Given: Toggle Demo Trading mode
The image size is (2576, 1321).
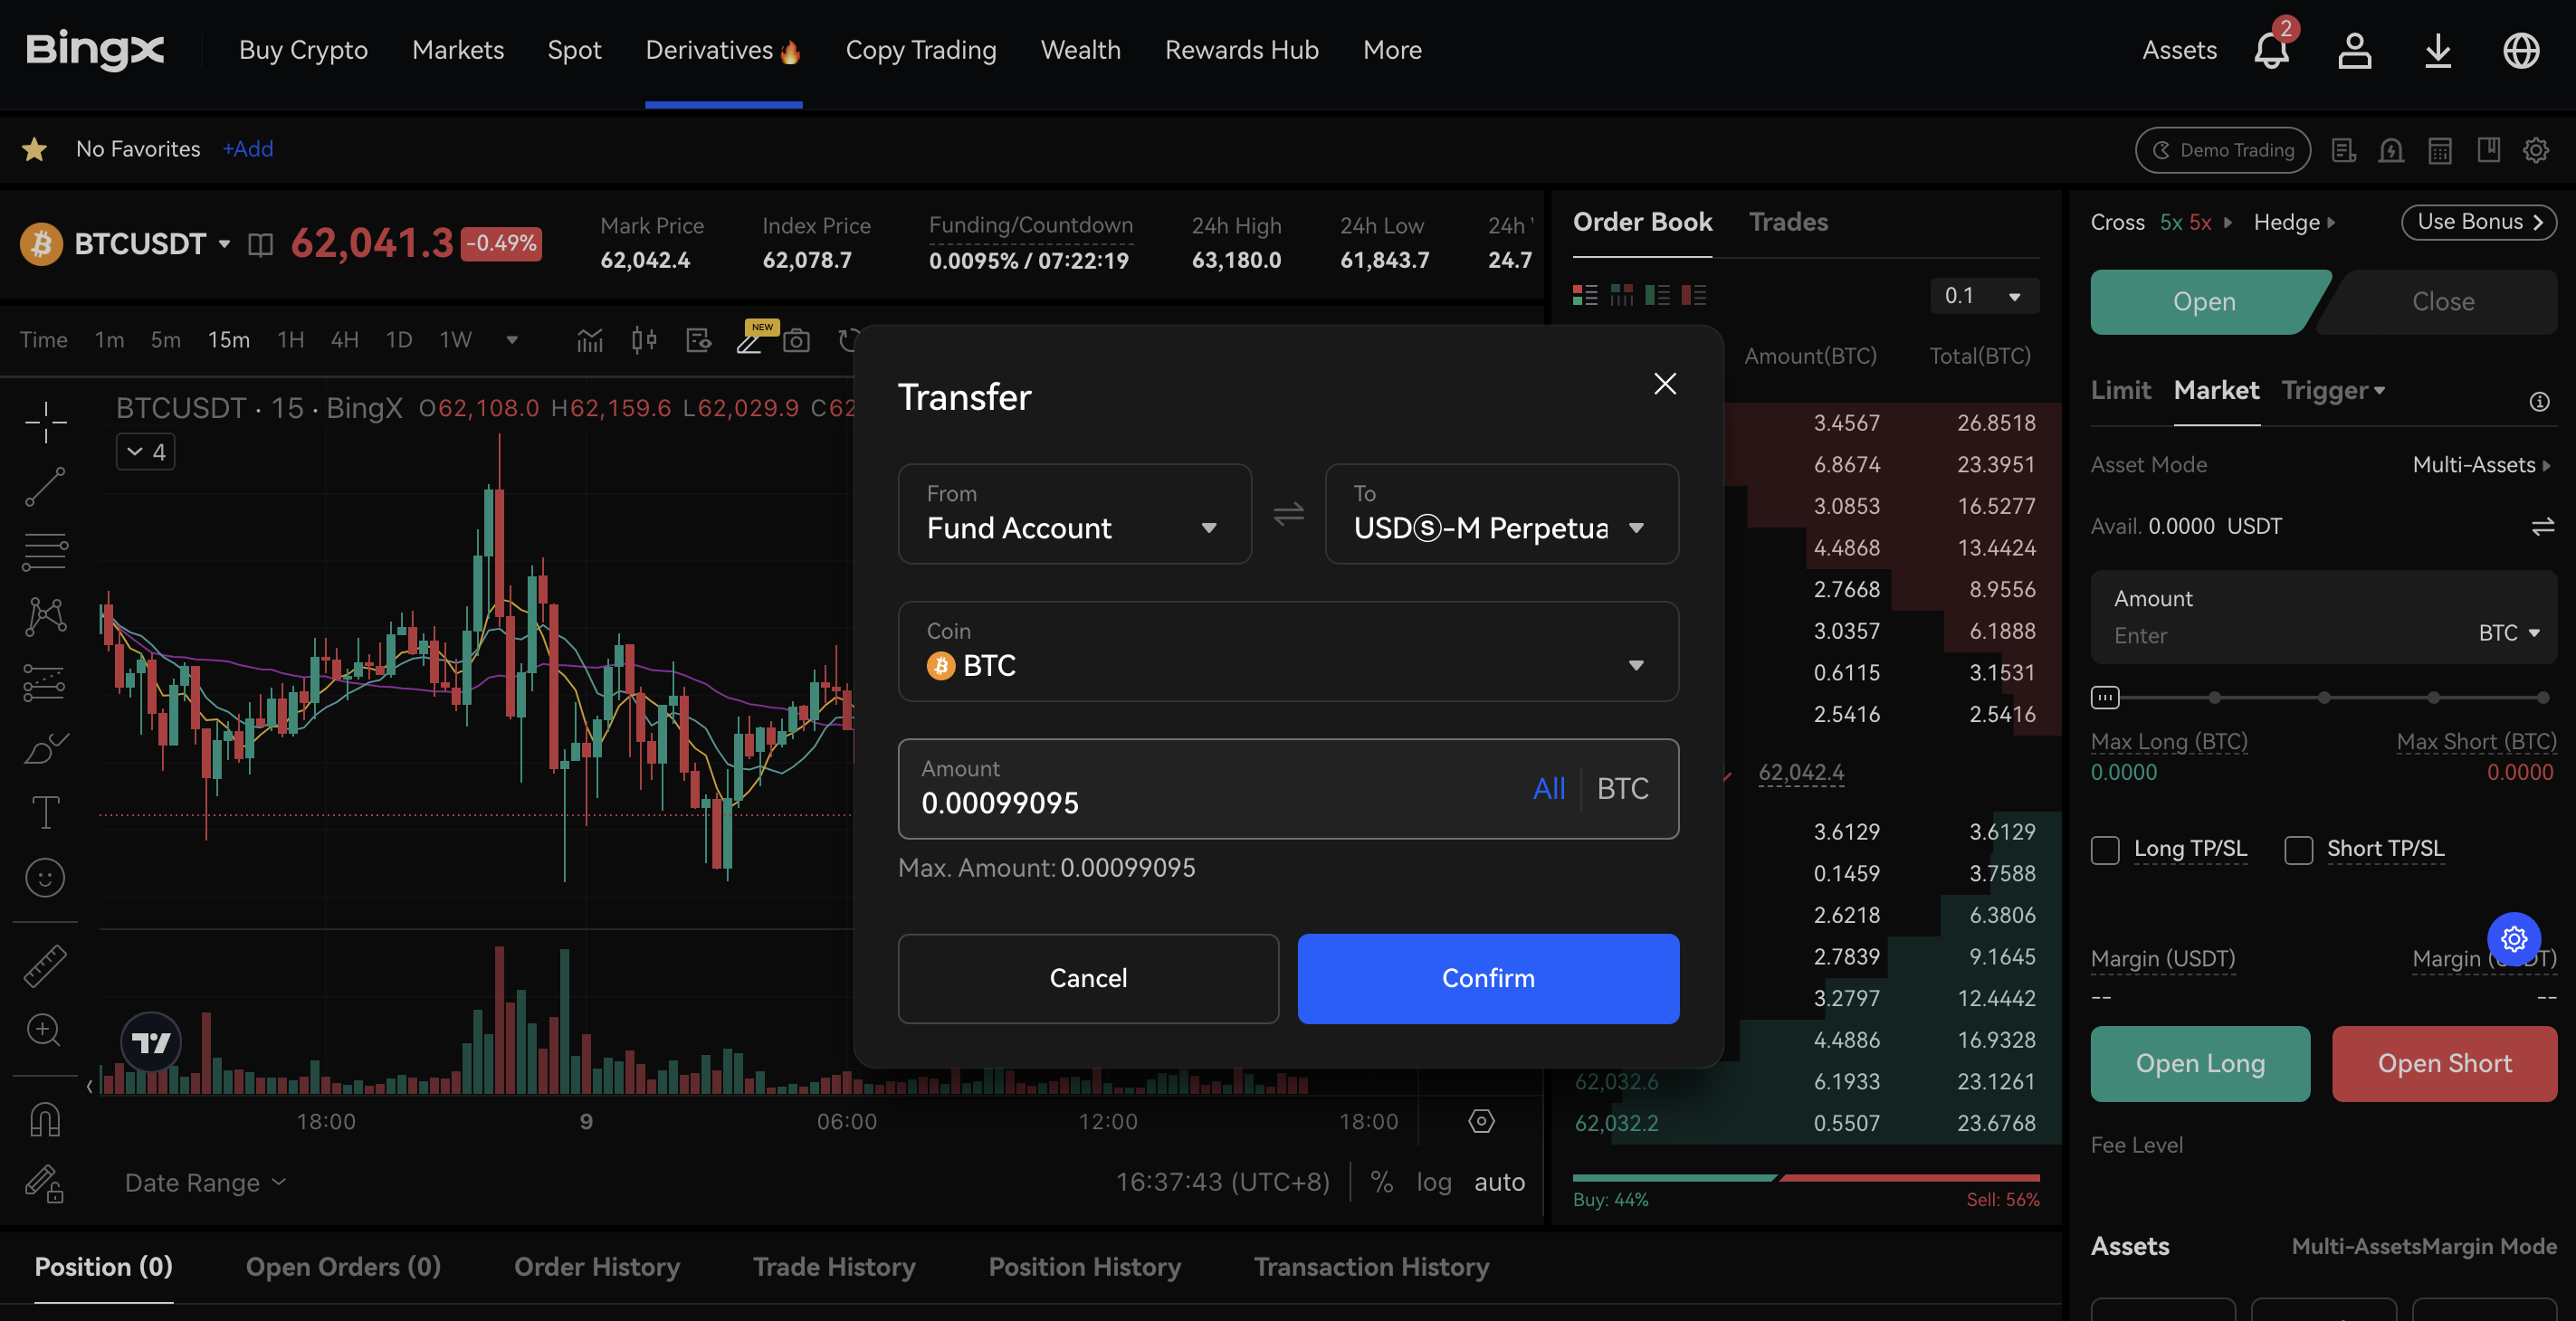Looking at the screenshot, I should coord(2222,150).
